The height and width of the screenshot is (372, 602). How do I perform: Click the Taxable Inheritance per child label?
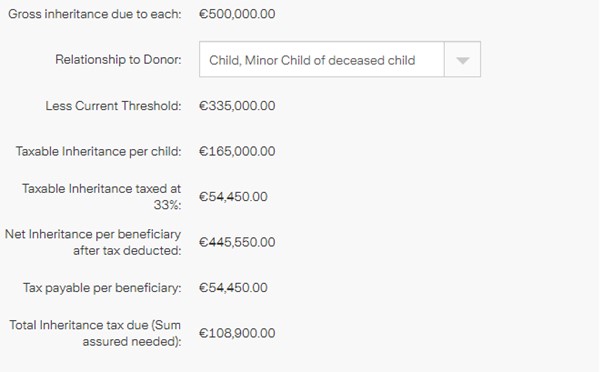coord(98,151)
